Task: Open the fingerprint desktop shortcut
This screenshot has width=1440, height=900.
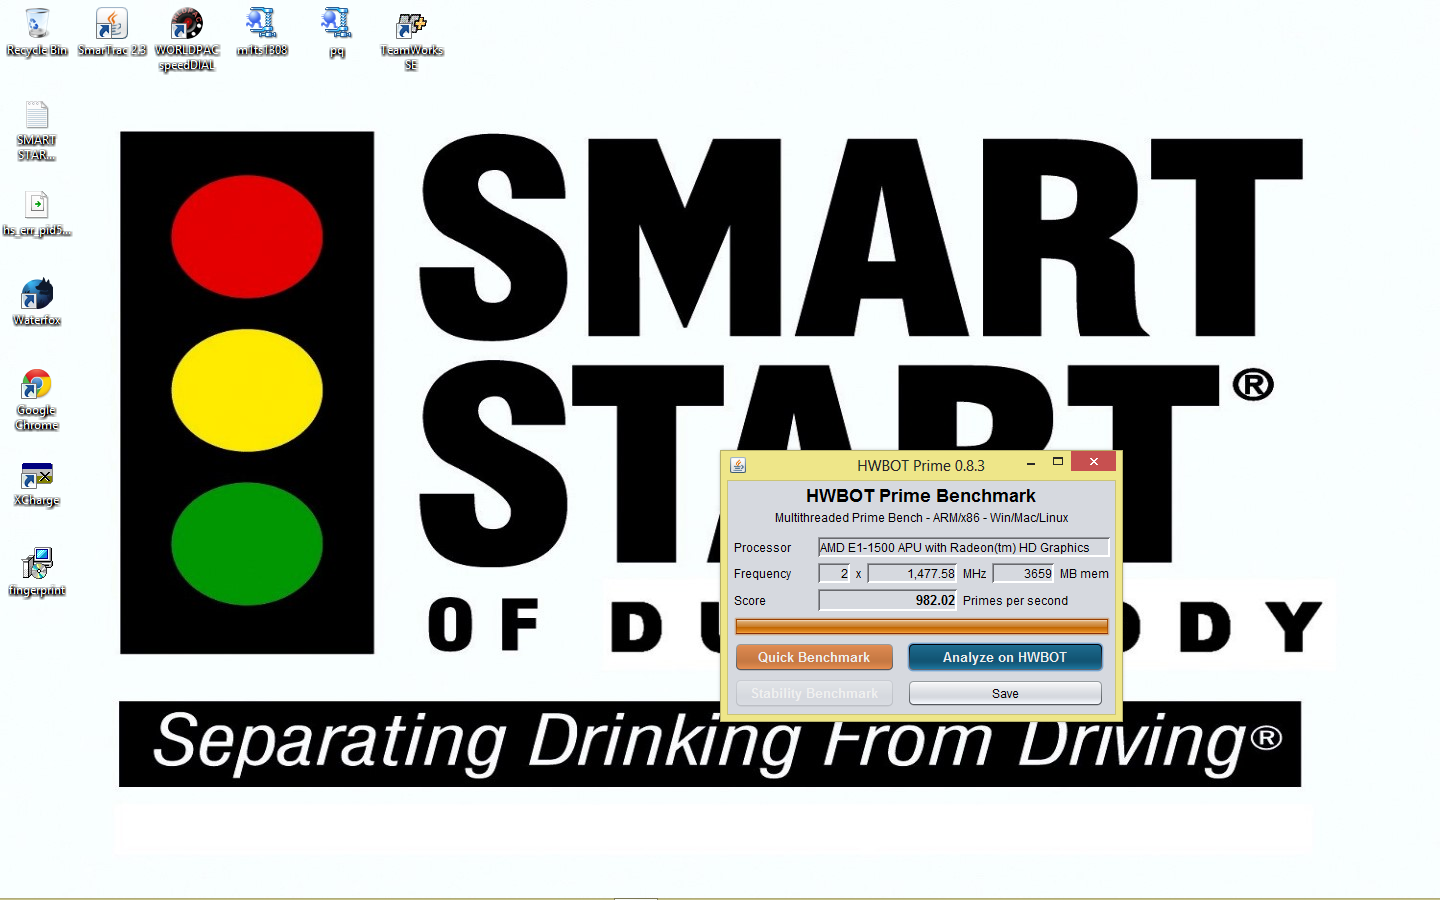Action: pyautogui.click(x=37, y=573)
